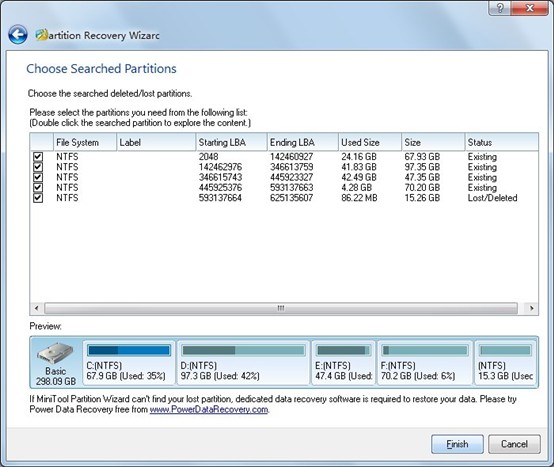This screenshot has width=554, height=467.
Task: Click the horizontal scrollbar thumb
Action: click(281, 308)
